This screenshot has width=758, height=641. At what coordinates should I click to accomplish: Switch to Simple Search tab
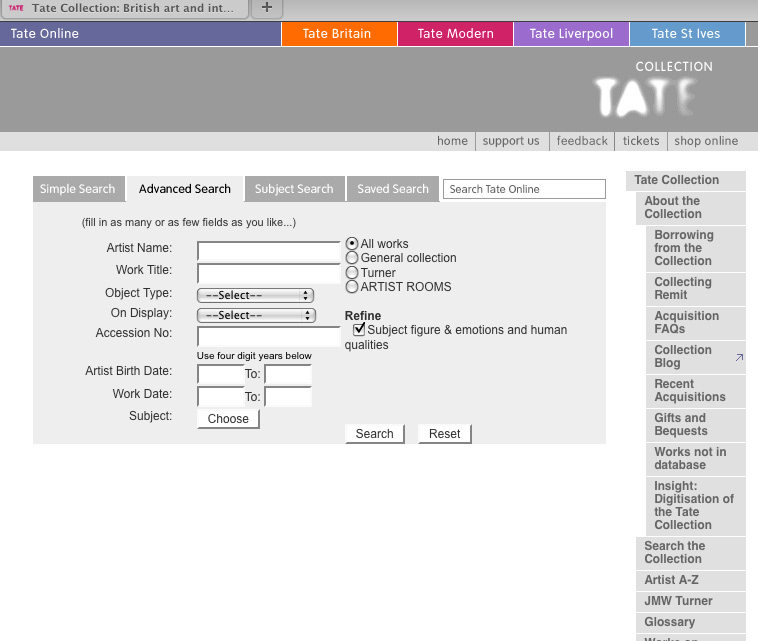click(x=79, y=189)
